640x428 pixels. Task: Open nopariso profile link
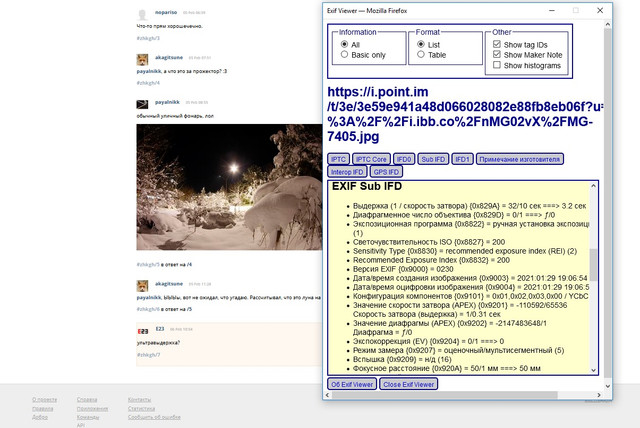pos(166,12)
